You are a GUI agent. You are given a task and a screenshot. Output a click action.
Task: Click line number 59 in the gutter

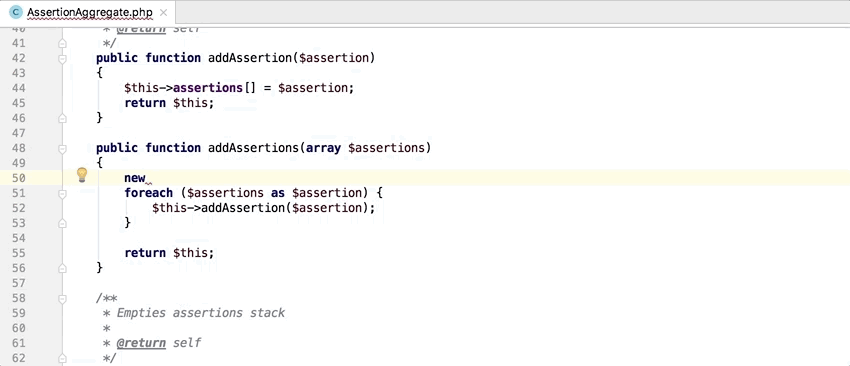(18, 313)
